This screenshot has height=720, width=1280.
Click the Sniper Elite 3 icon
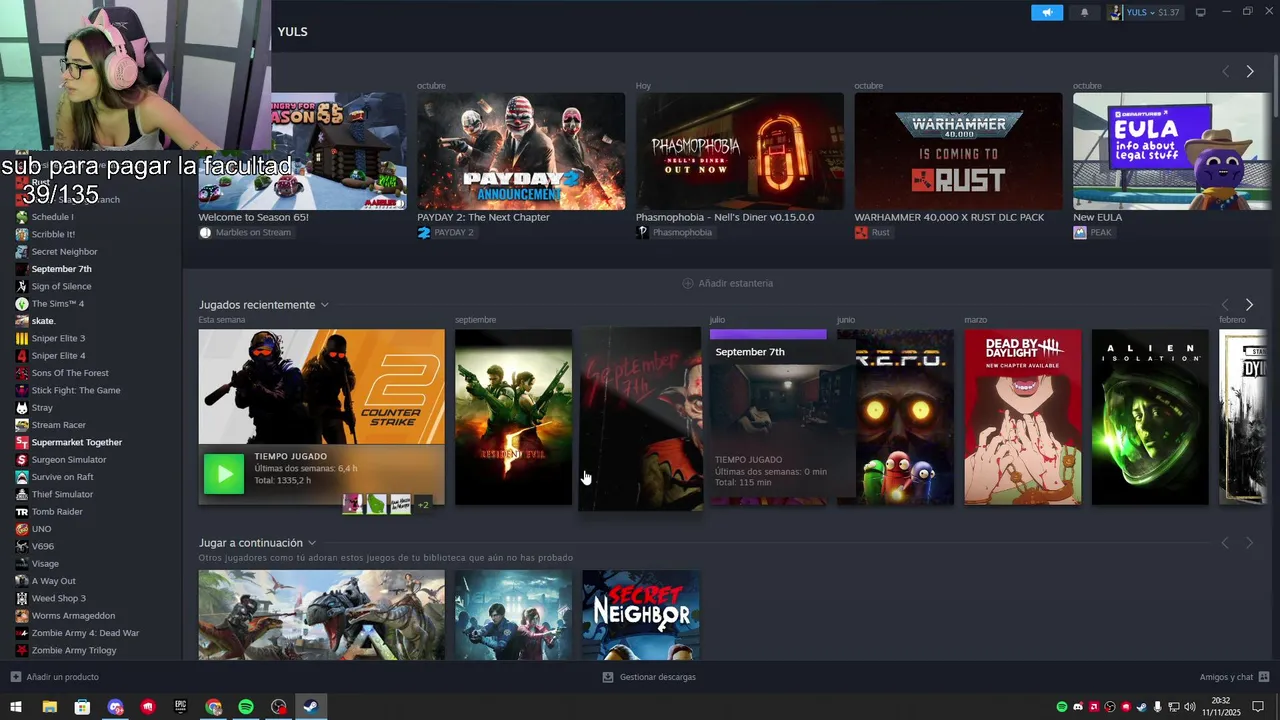coord(22,338)
